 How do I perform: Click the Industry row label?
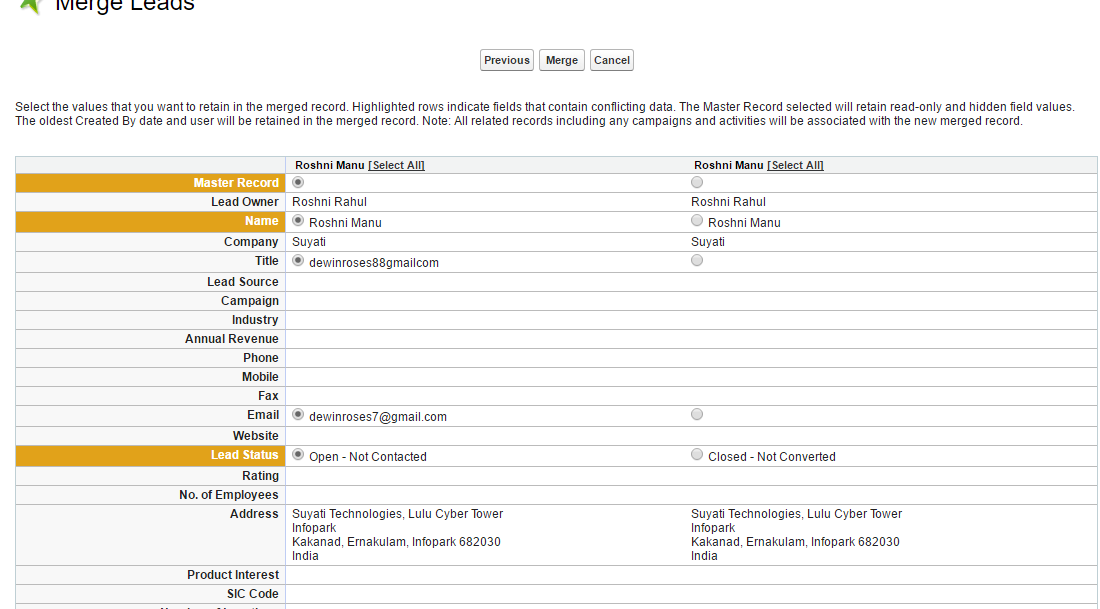255,320
